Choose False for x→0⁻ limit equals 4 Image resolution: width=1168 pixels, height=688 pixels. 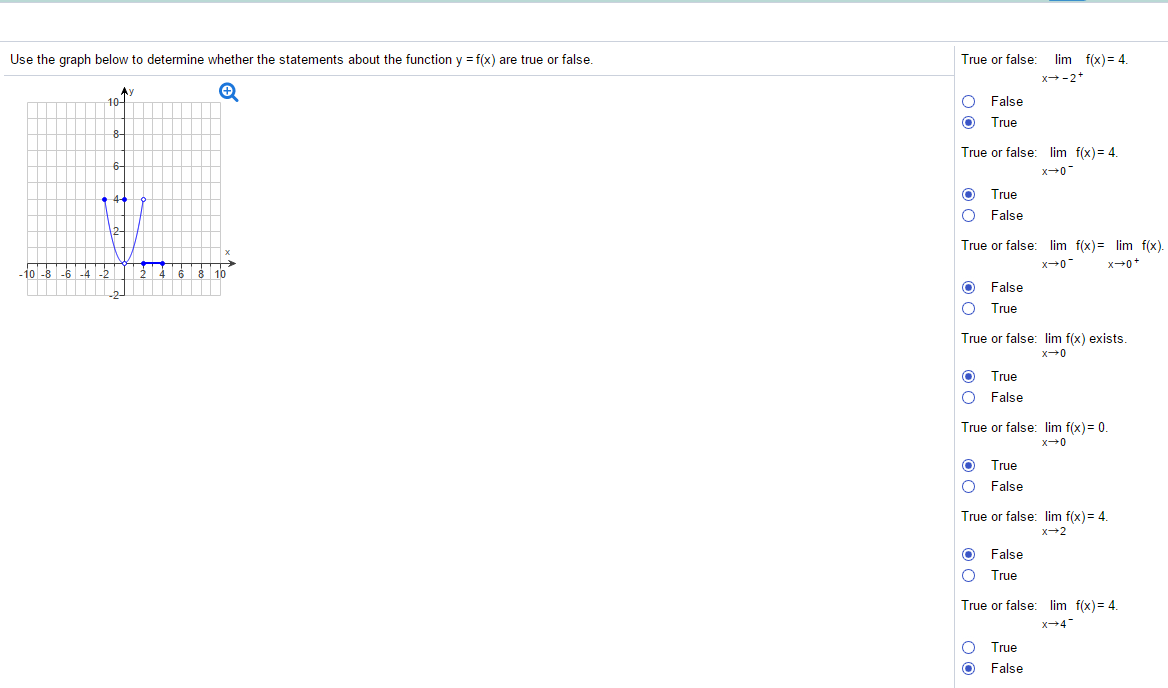tap(968, 215)
